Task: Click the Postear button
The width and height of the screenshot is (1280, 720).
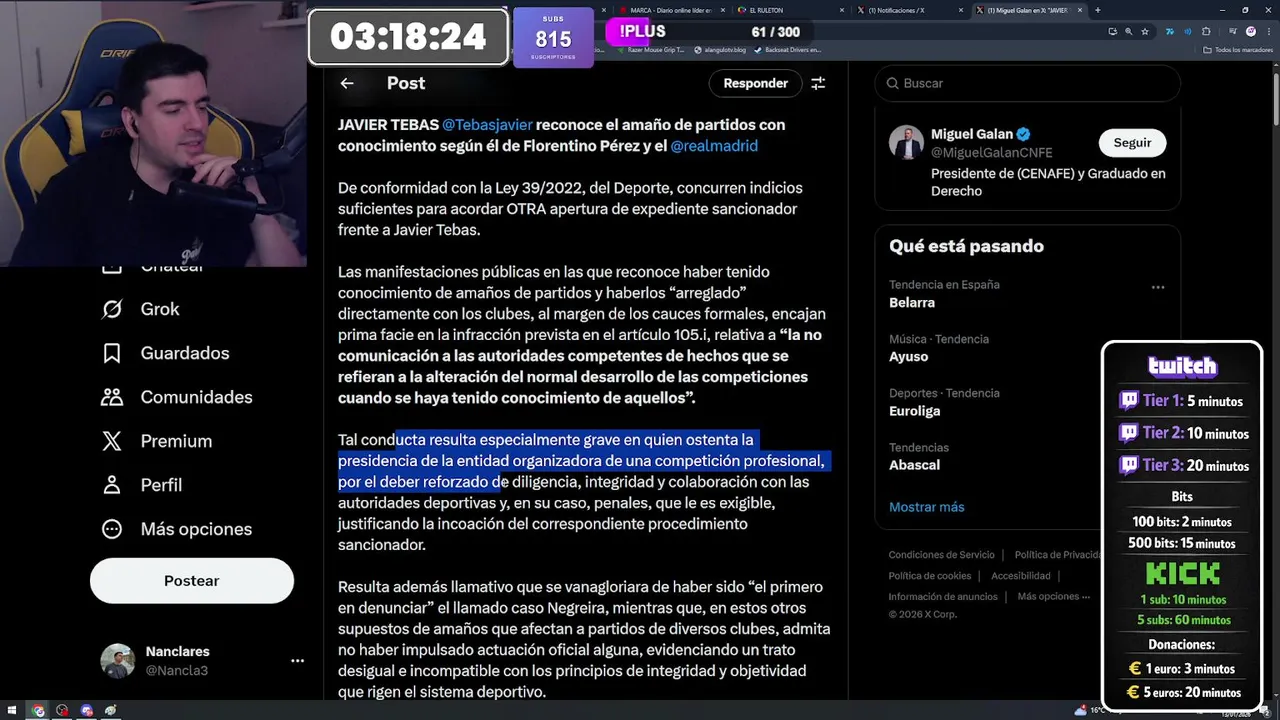Action: [192, 581]
